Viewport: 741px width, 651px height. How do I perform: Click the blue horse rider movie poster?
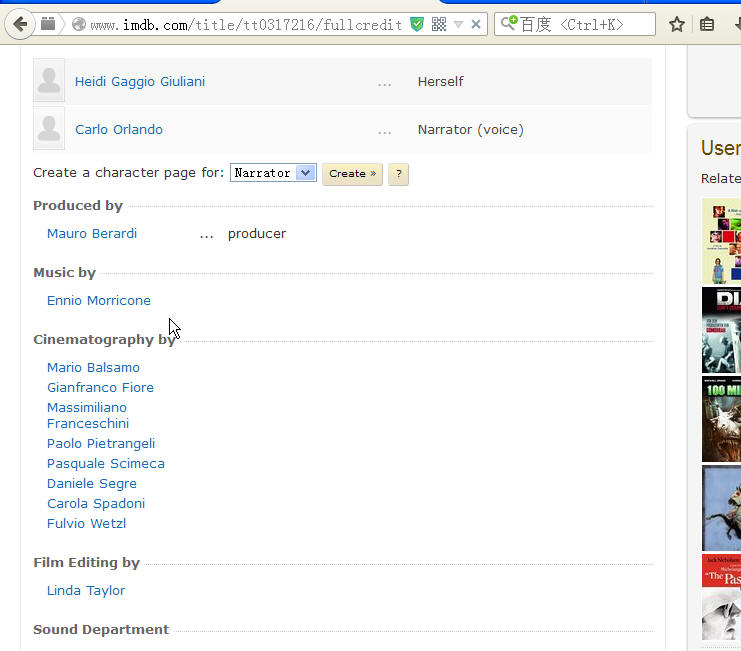tap(721, 508)
